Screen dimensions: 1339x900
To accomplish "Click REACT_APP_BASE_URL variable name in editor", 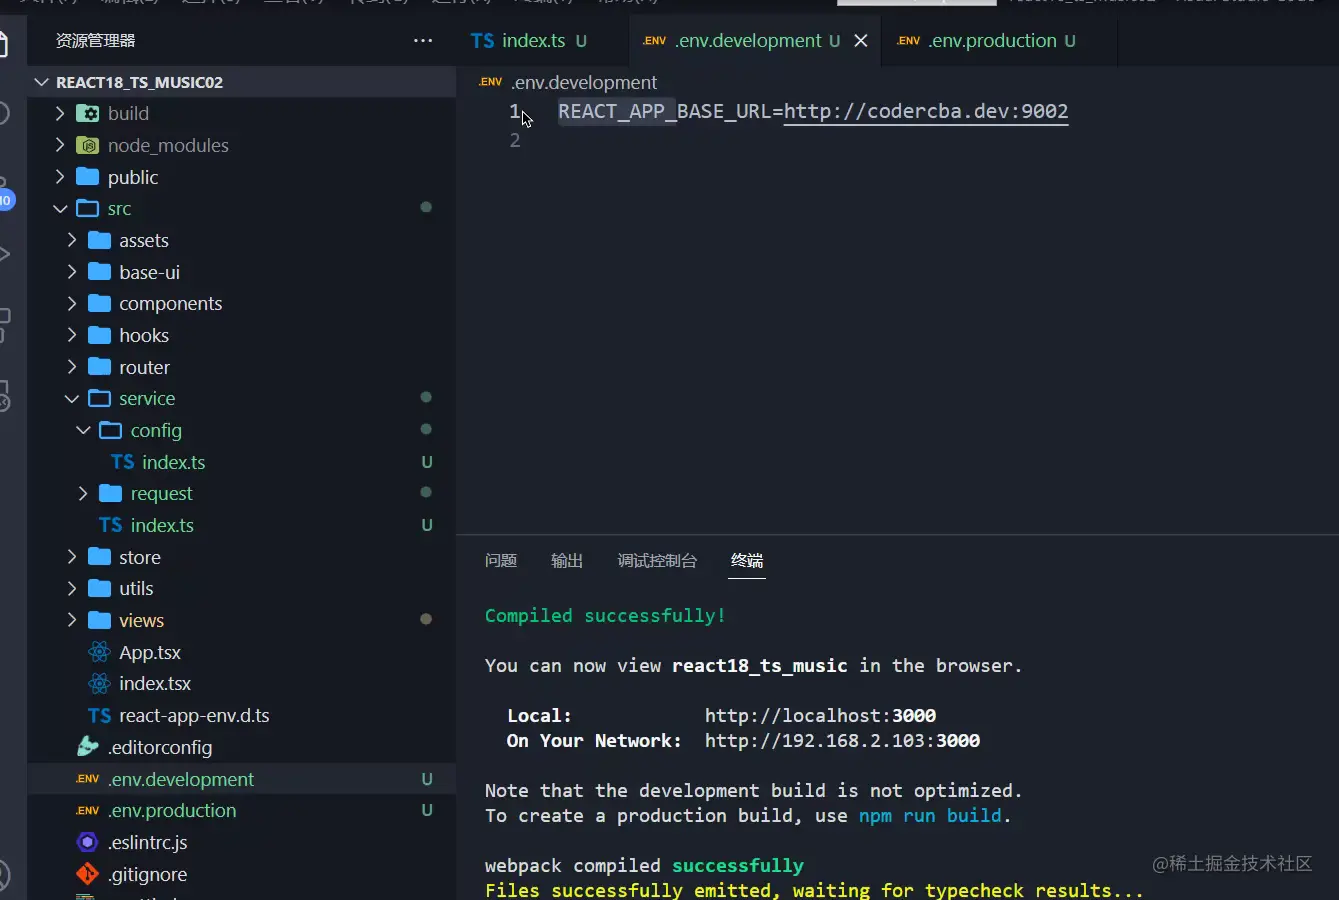I will (x=666, y=111).
